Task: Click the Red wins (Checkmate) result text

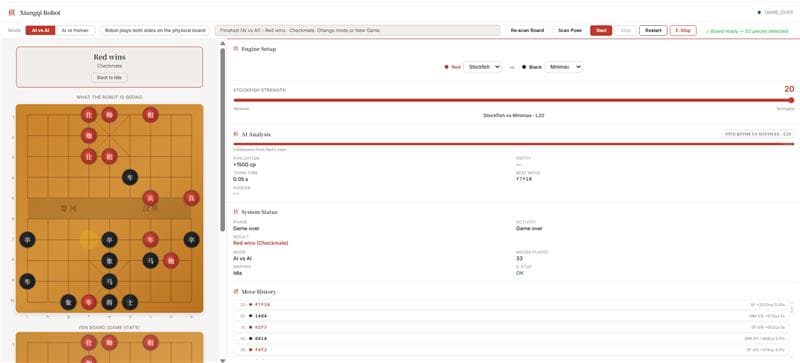Action: pyautogui.click(x=260, y=243)
